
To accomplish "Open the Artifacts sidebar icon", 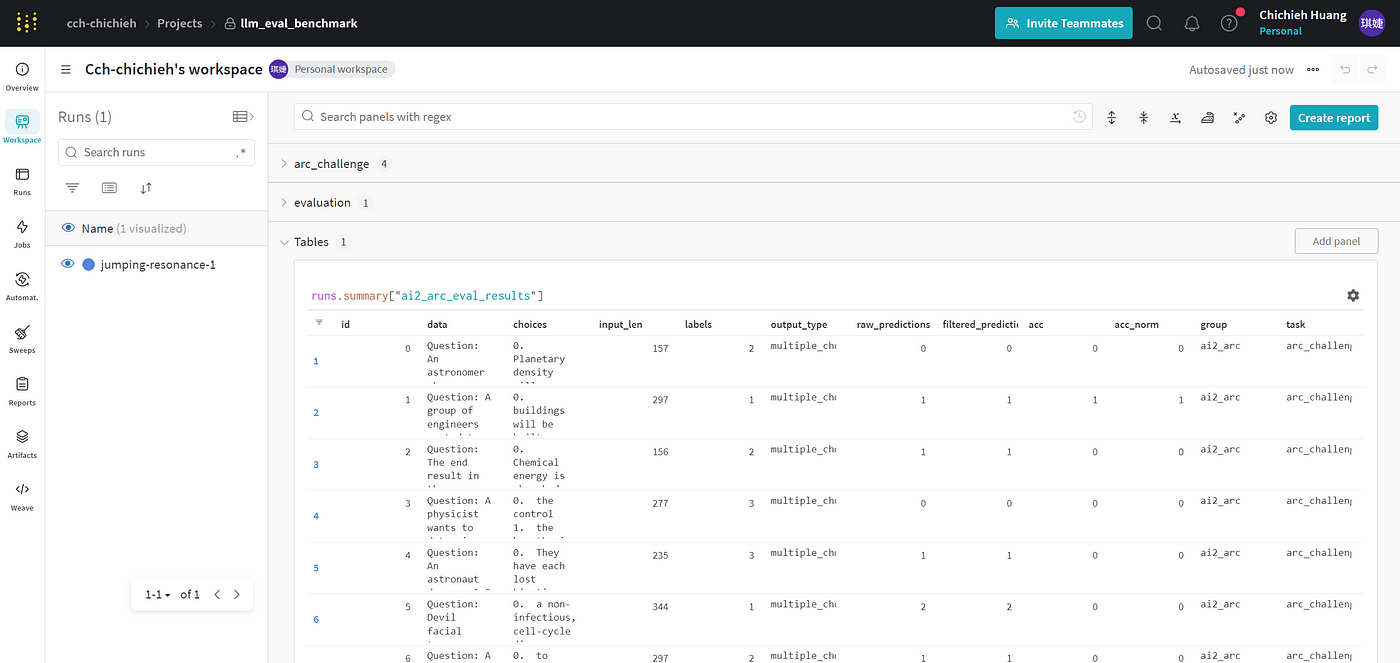I will click(x=22, y=443).
